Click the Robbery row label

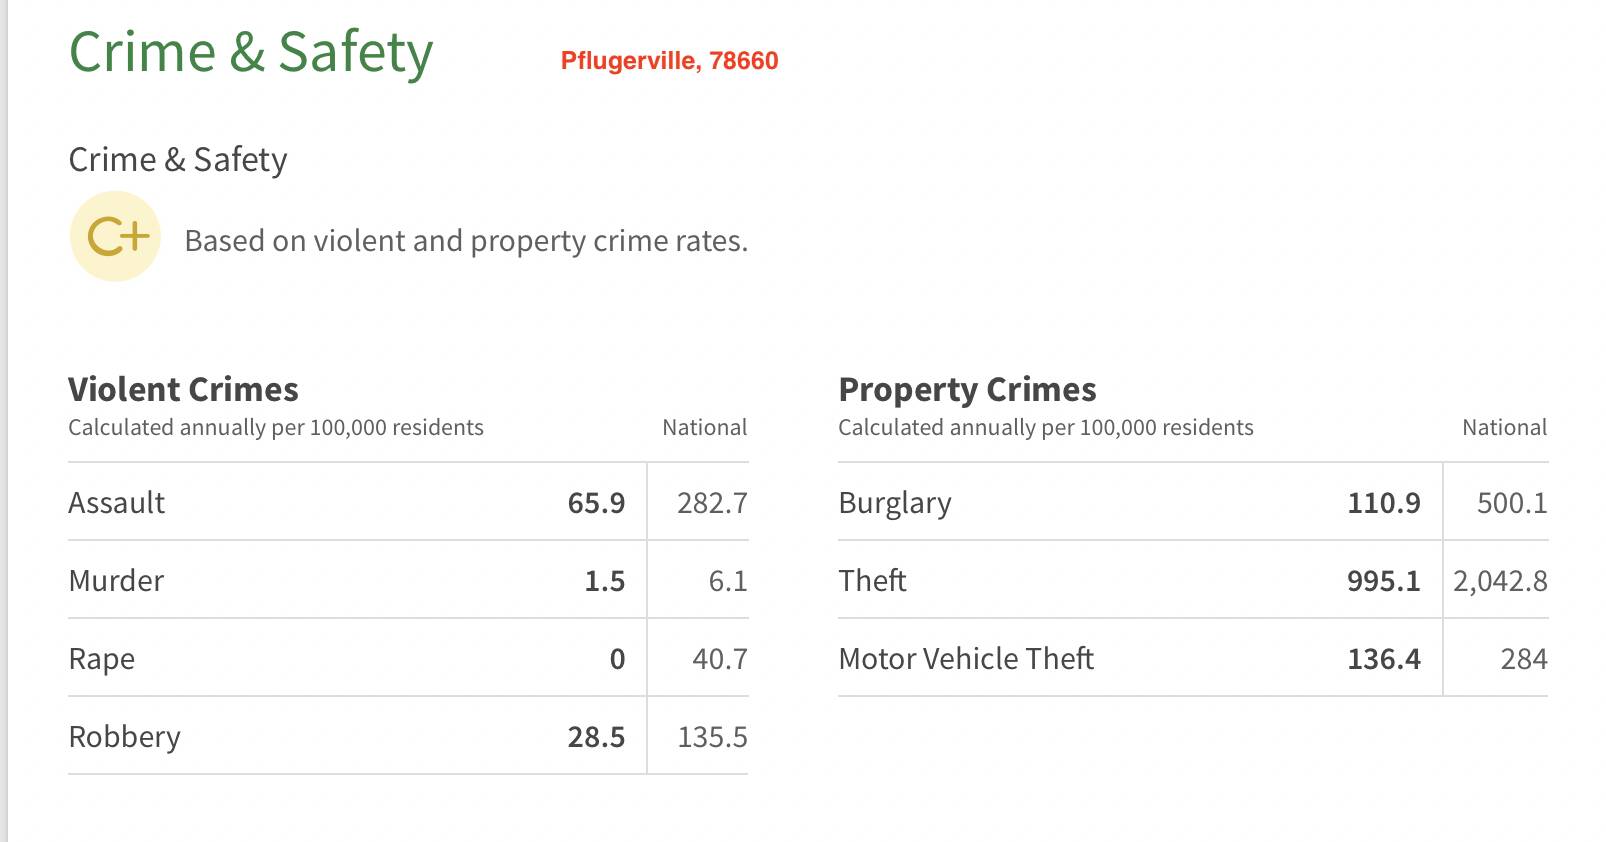(124, 737)
